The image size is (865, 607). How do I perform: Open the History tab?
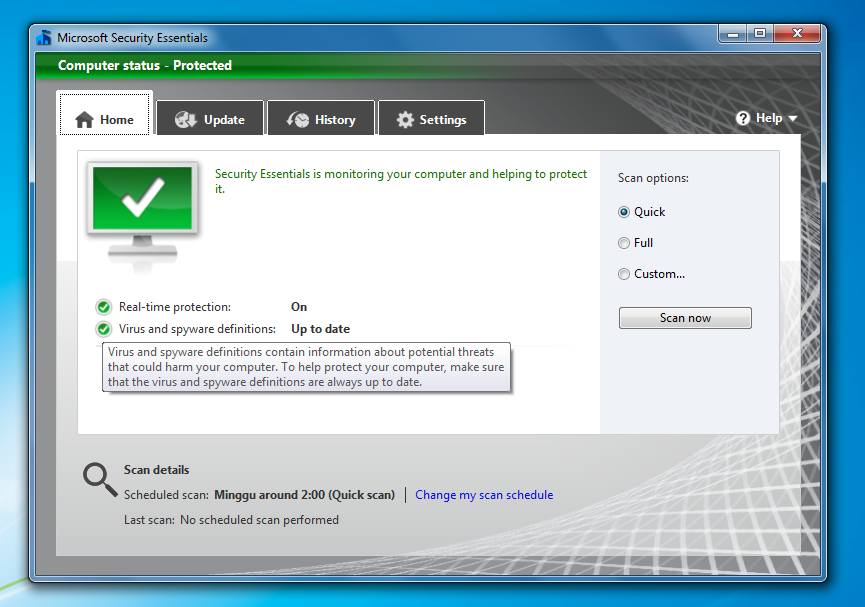[x=321, y=118]
